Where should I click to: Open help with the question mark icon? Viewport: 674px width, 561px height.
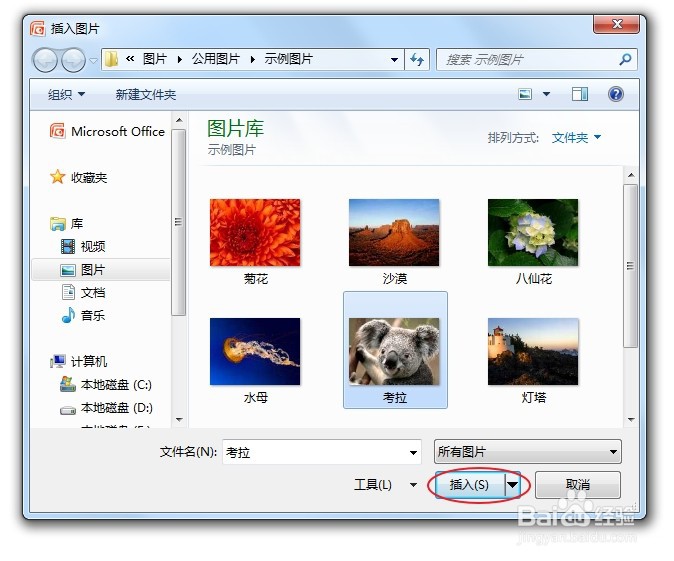pyautogui.click(x=616, y=94)
